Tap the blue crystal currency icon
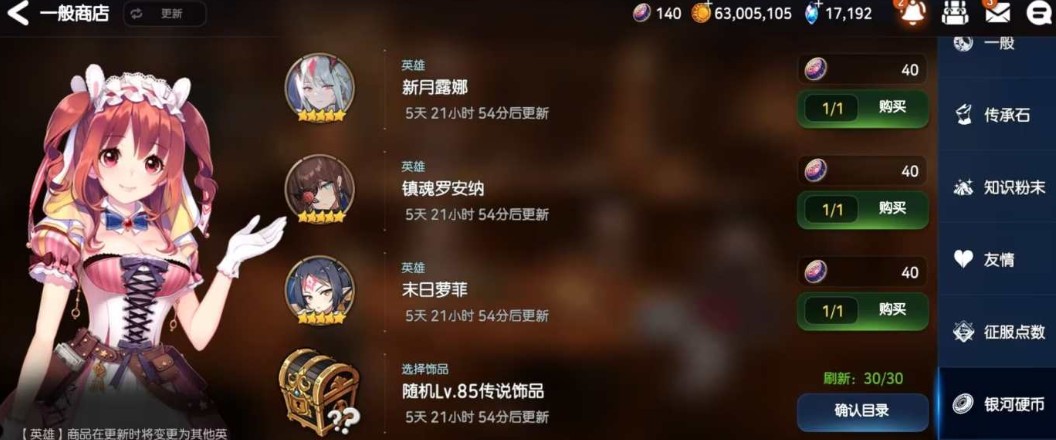1056x440 pixels. (x=814, y=13)
